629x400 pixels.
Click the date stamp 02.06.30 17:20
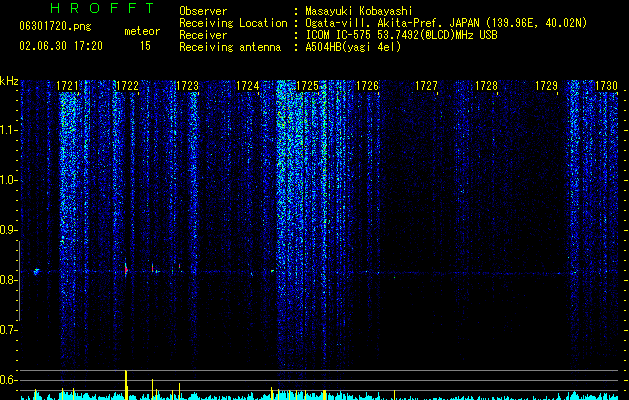coord(61,46)
